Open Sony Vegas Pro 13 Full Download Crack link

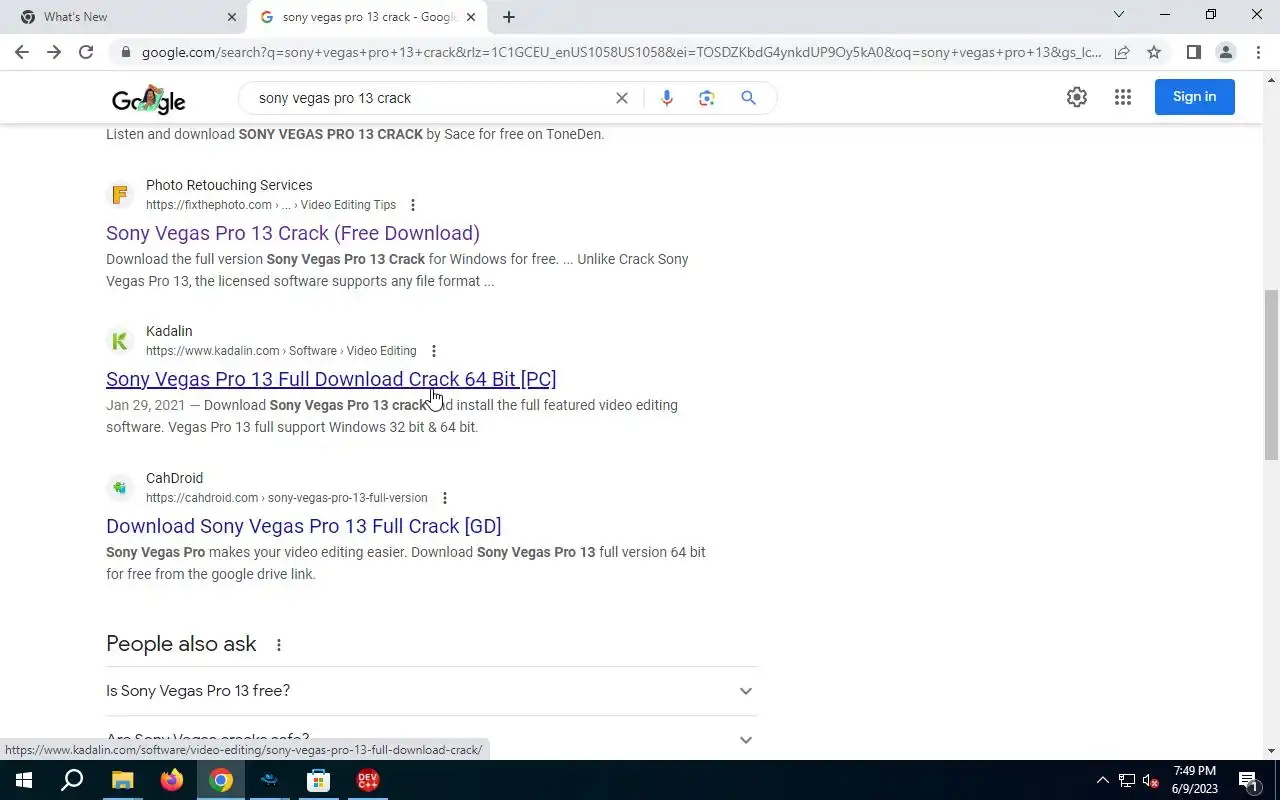tap(331, 379)
